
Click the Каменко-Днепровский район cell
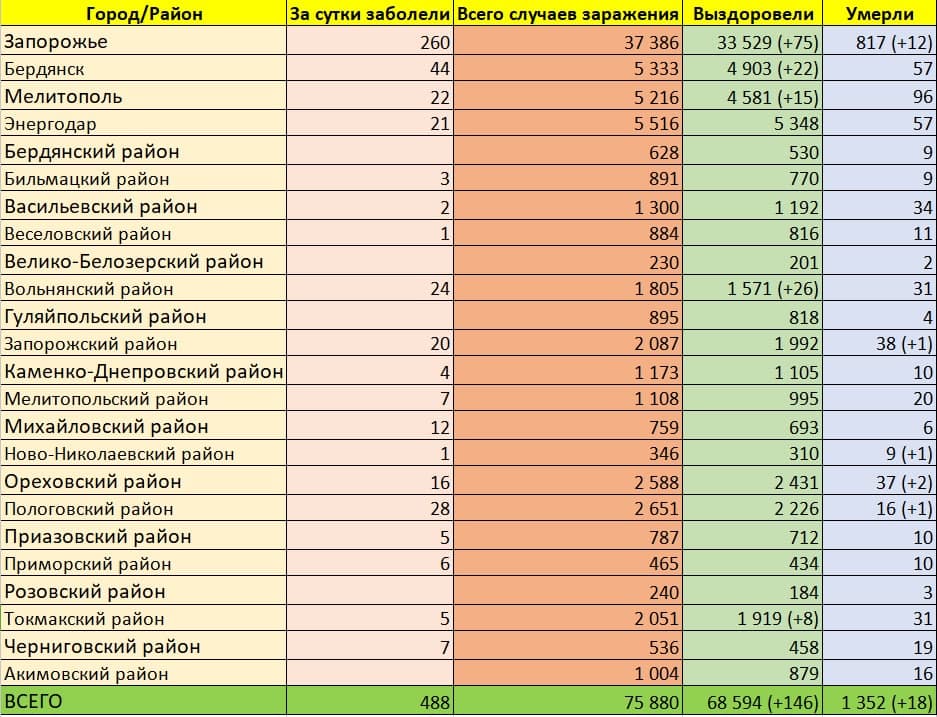(144, 372)
